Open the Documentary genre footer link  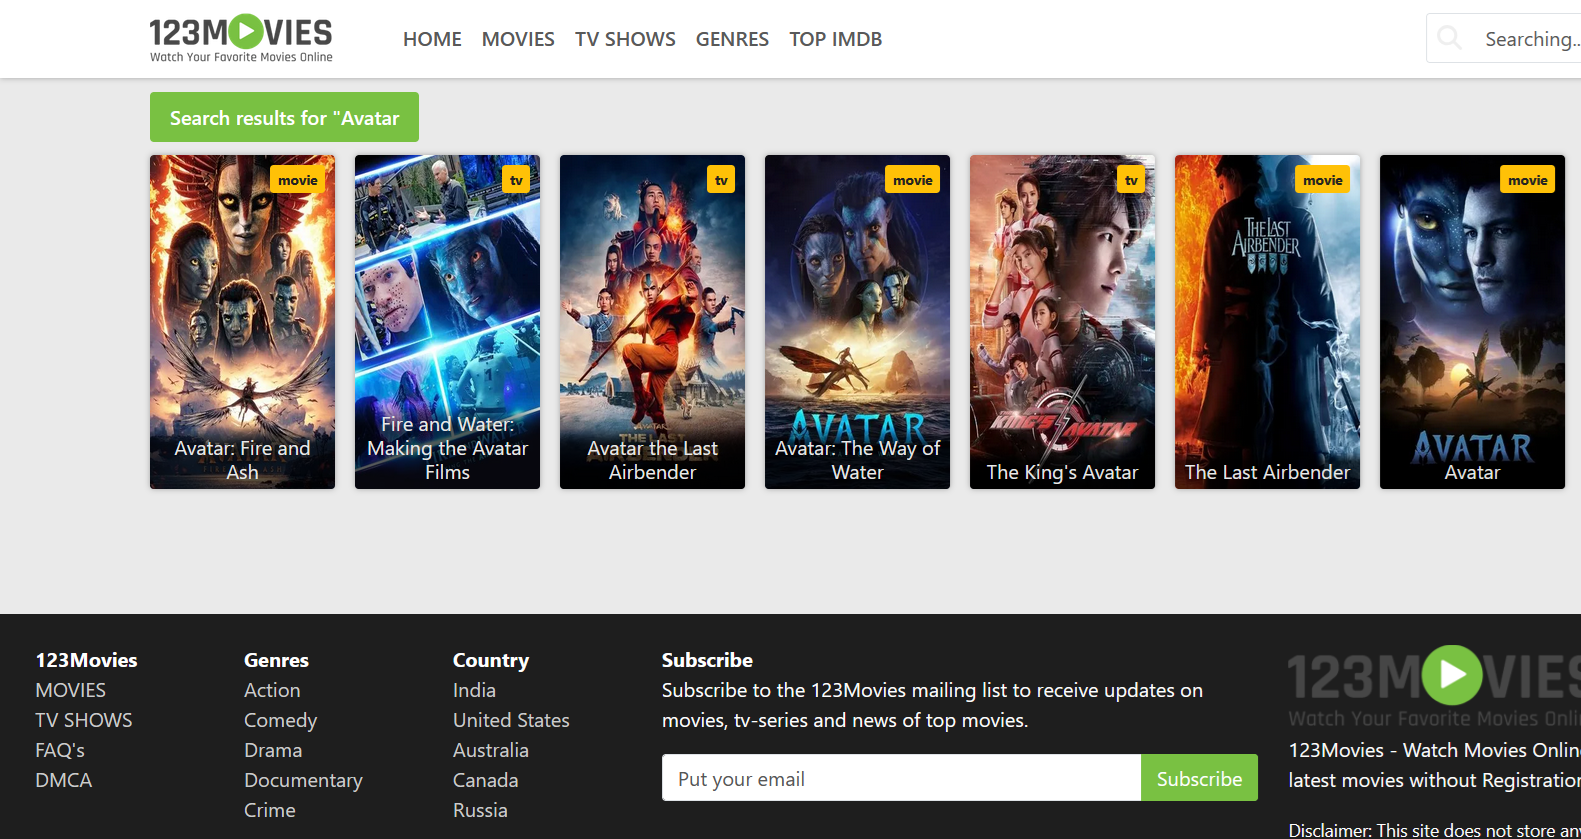303,780
